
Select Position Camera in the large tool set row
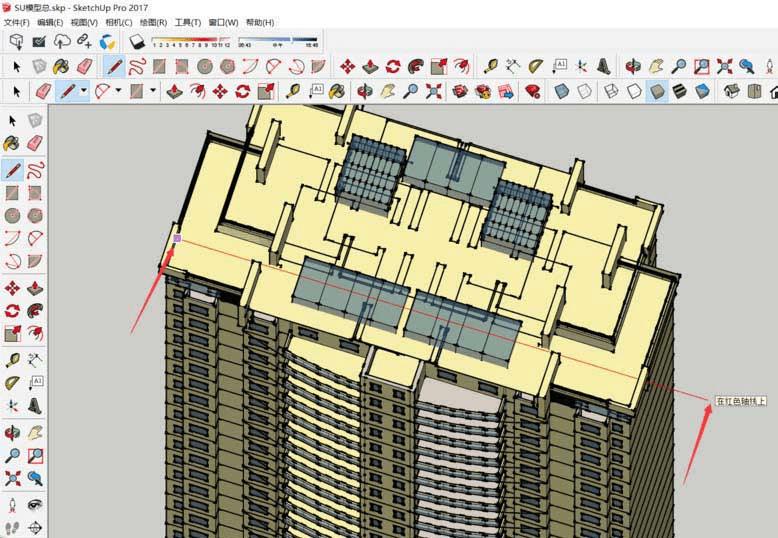pyautogui.click(x=770, y=66)
